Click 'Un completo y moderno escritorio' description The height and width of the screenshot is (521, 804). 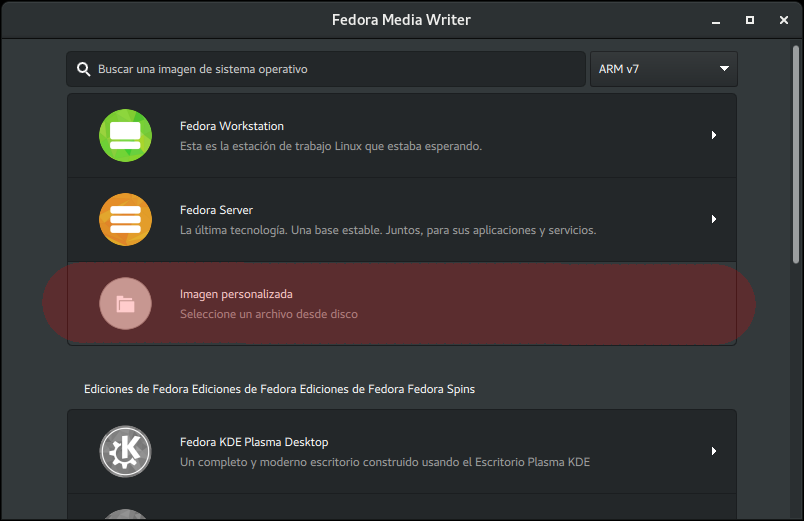pos(385,462)
